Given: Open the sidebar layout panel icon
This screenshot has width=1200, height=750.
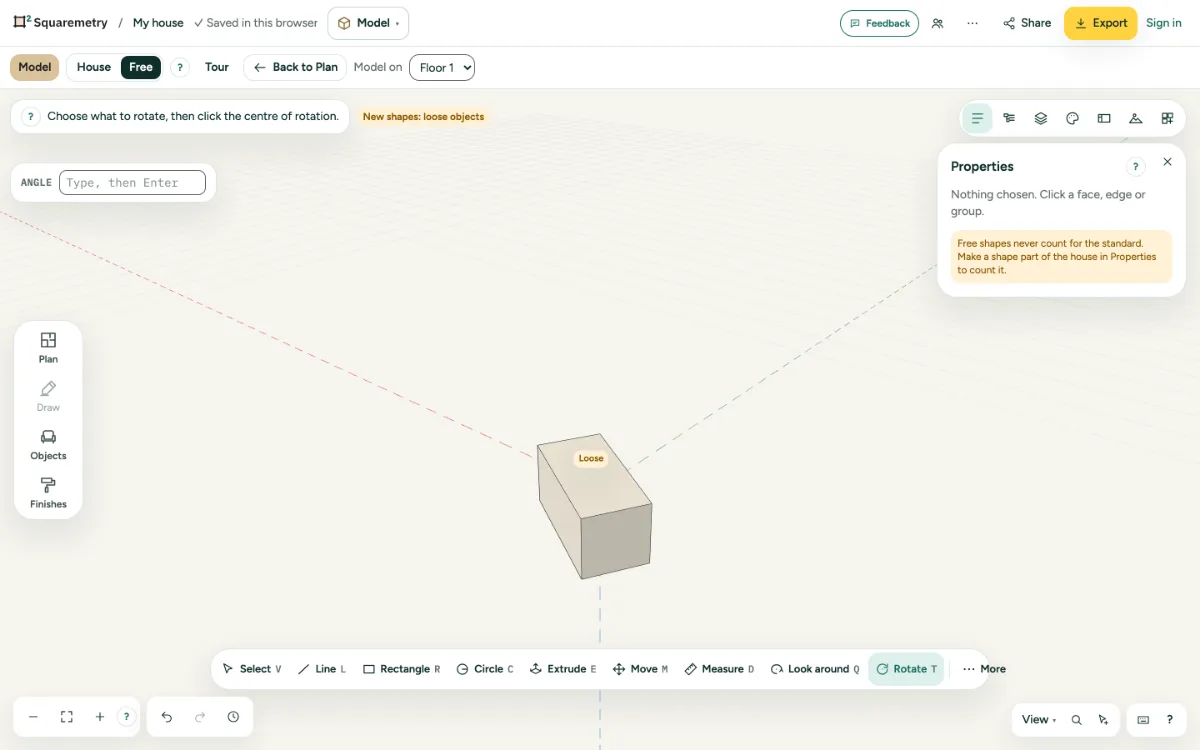Looking at the screenshot, I should click(1104, 118).
